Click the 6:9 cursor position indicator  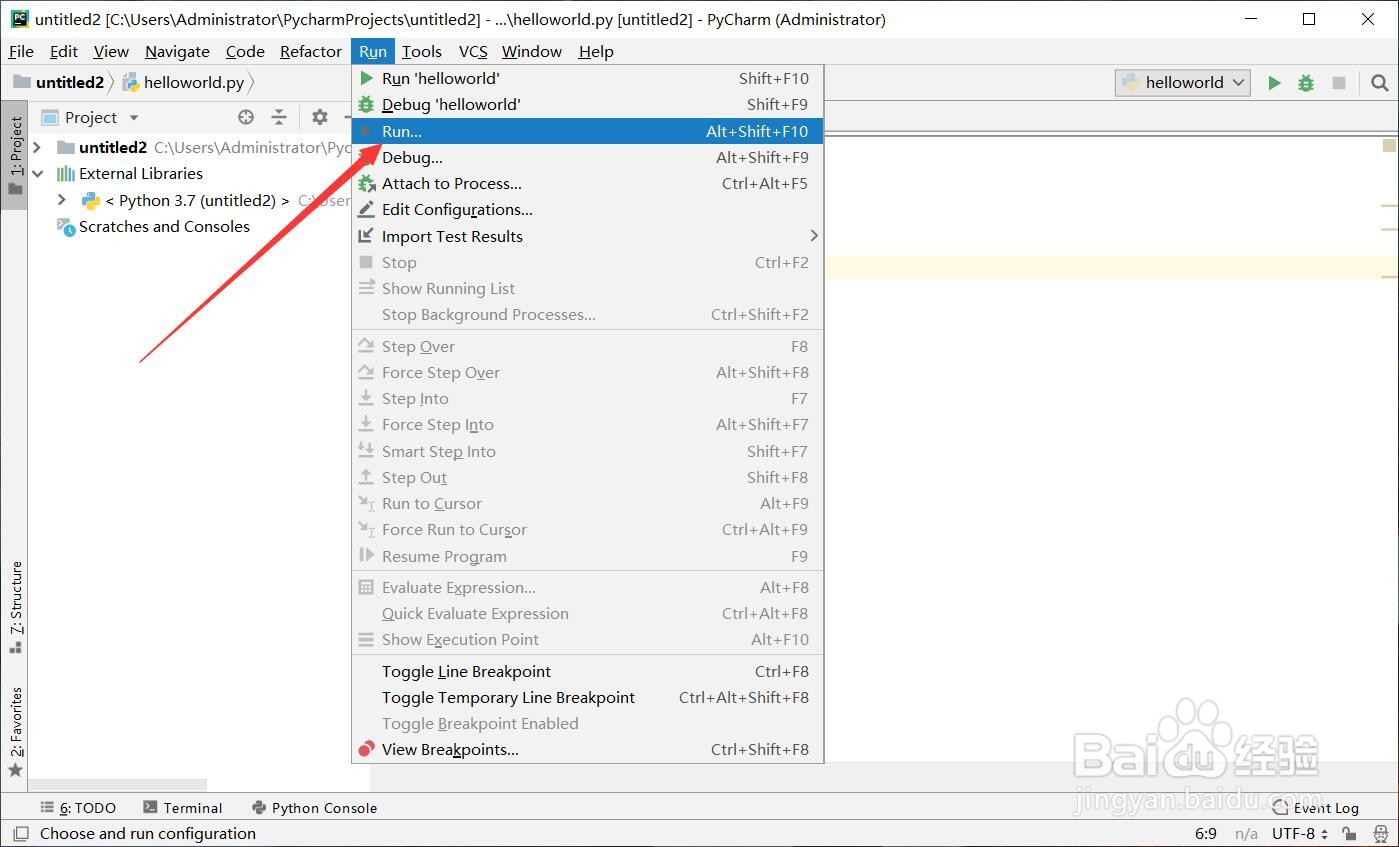pyautogui.click(x=1206, y=833)
